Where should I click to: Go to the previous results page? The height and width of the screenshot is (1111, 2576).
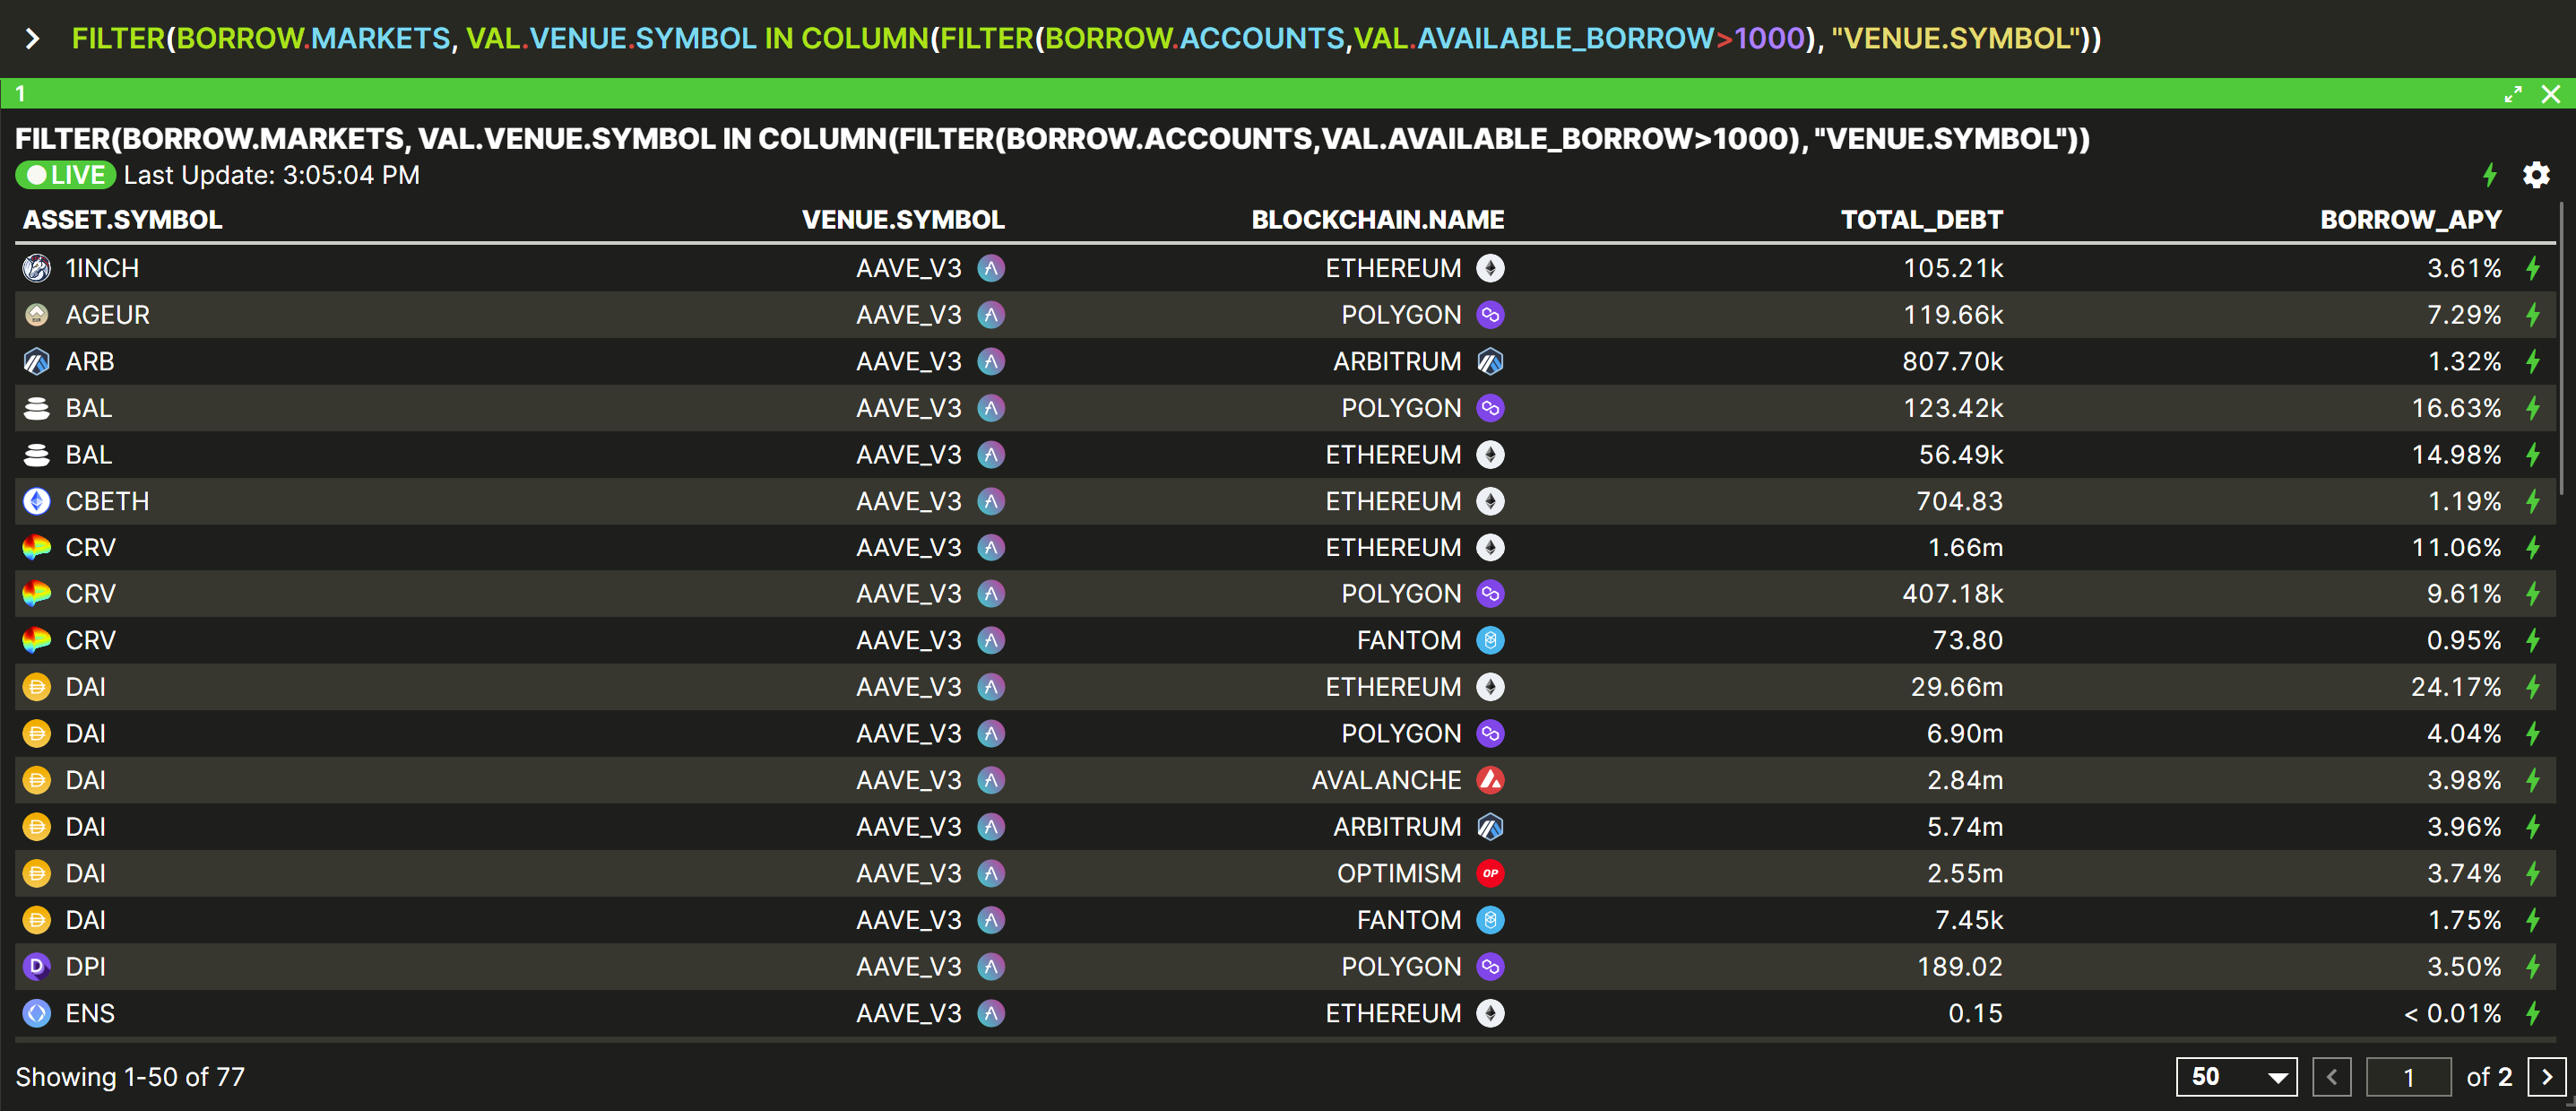coord(2331,1077)
